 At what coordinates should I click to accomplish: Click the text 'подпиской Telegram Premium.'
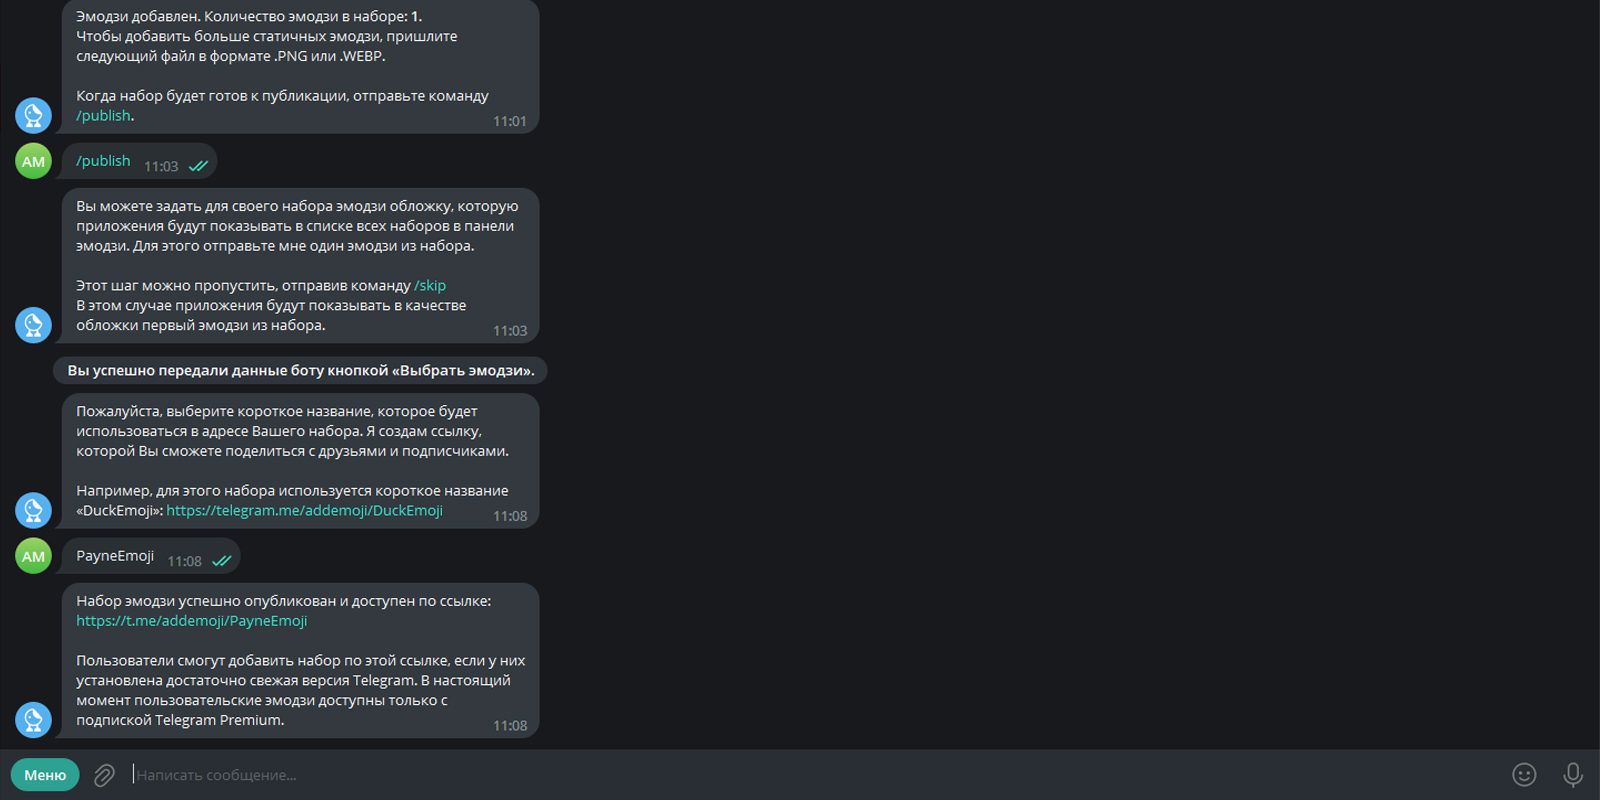click(x=180, y=720)
